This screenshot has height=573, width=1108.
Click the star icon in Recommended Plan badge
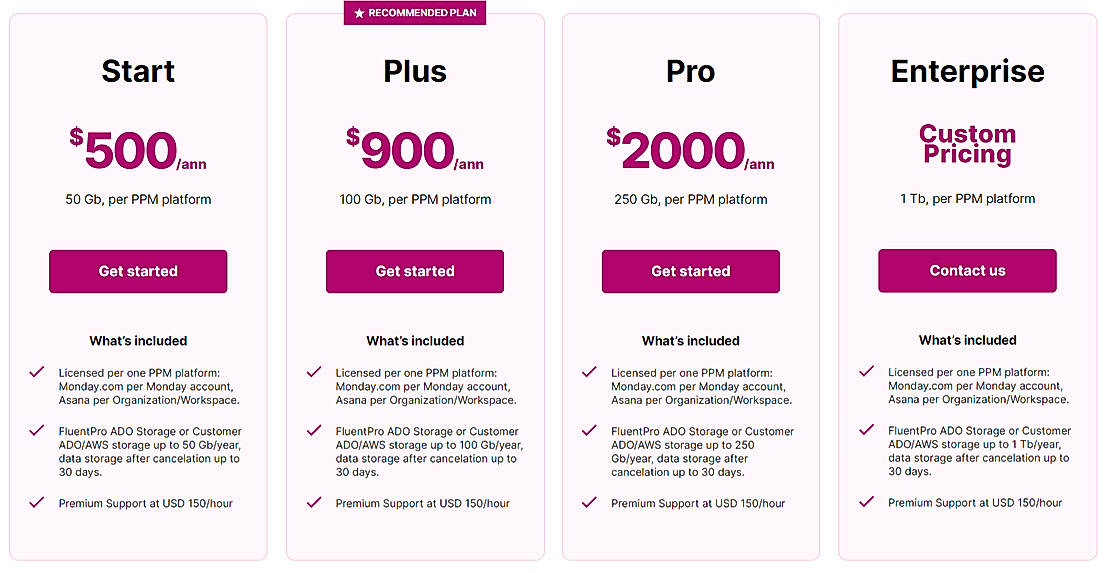tap(359, 13)
